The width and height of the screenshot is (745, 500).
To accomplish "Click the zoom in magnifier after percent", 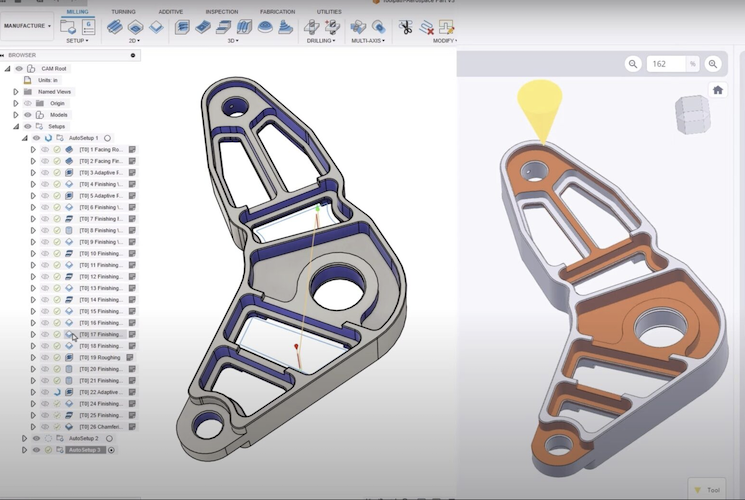I will [x=713, y=64].
